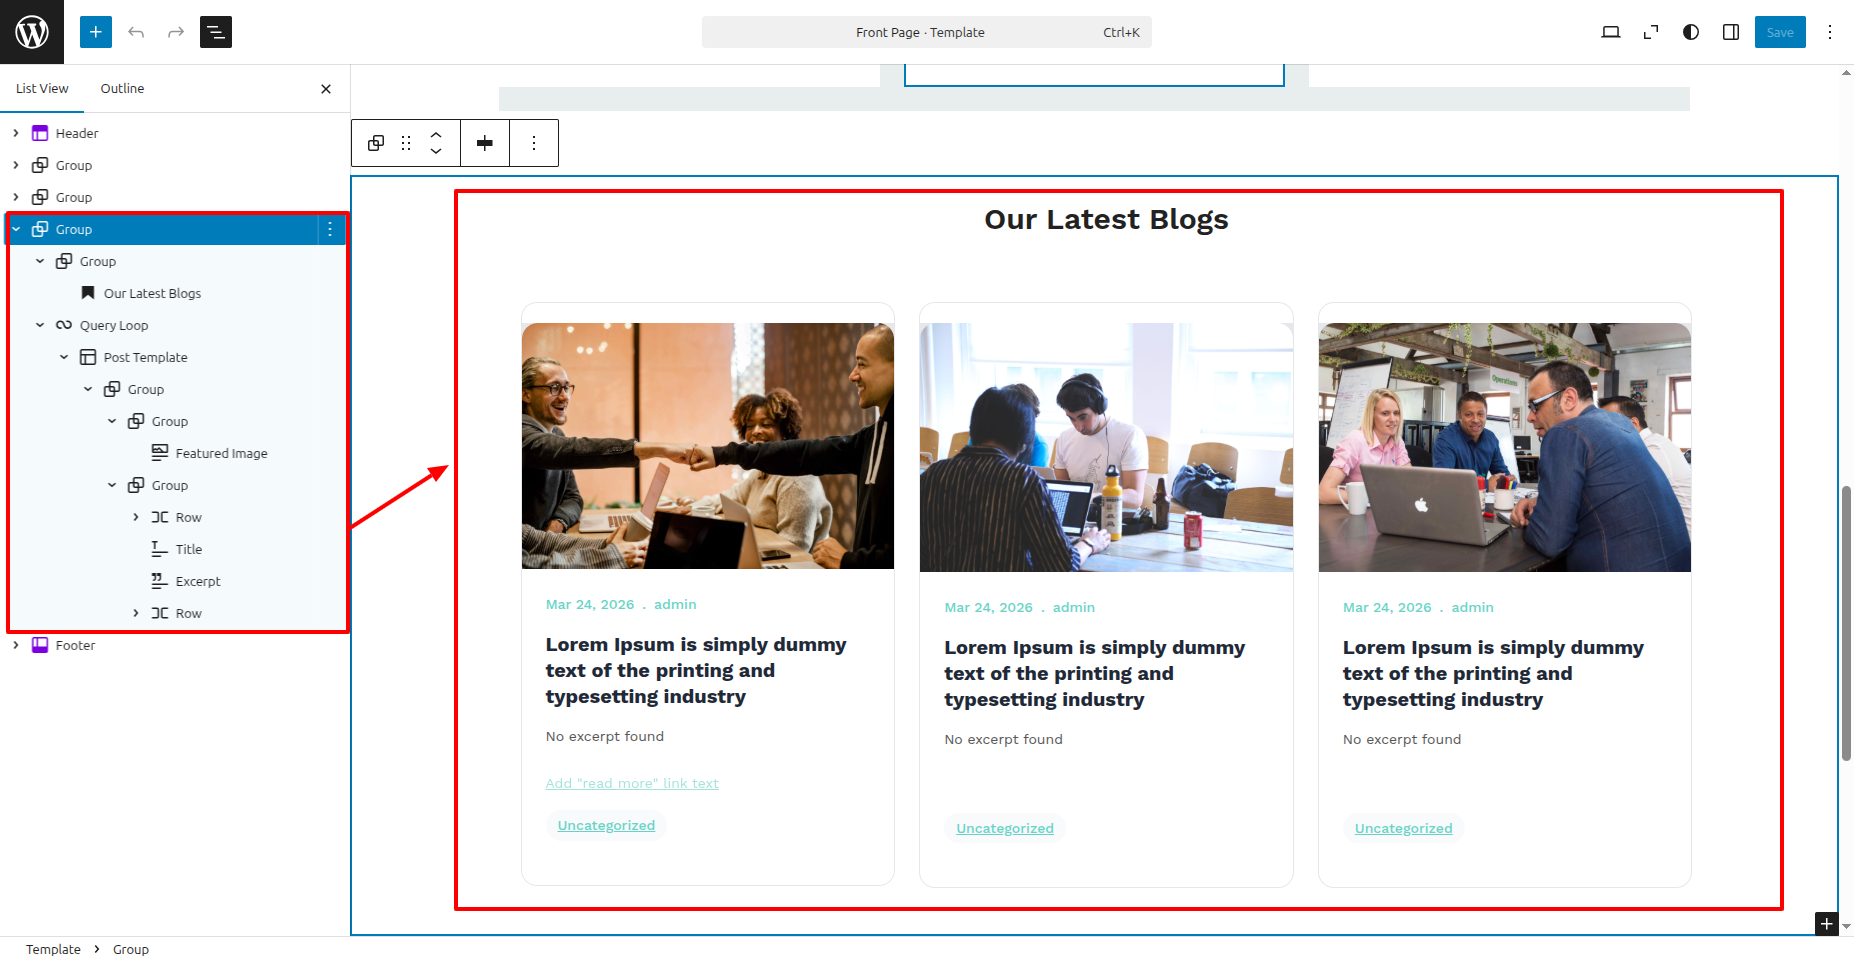Click the Save button
The width and height of the screenshot is (1854, 961).
pyautogui.click(x=1779, y=32)
